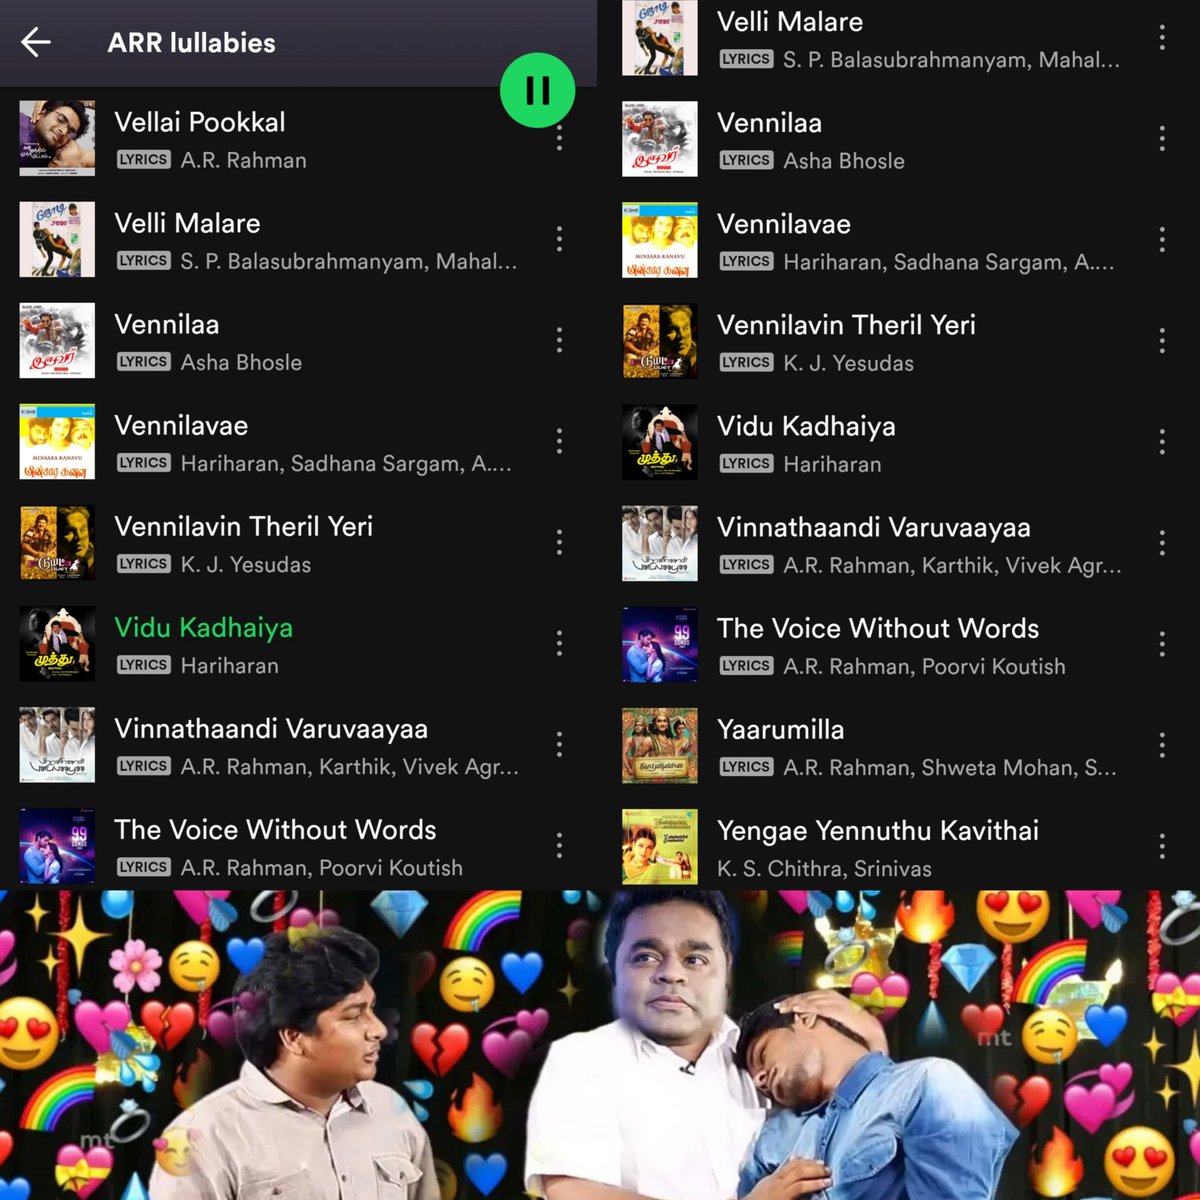Tap the Yengae Yennuthu Kavithai album cover

point(660,846)
